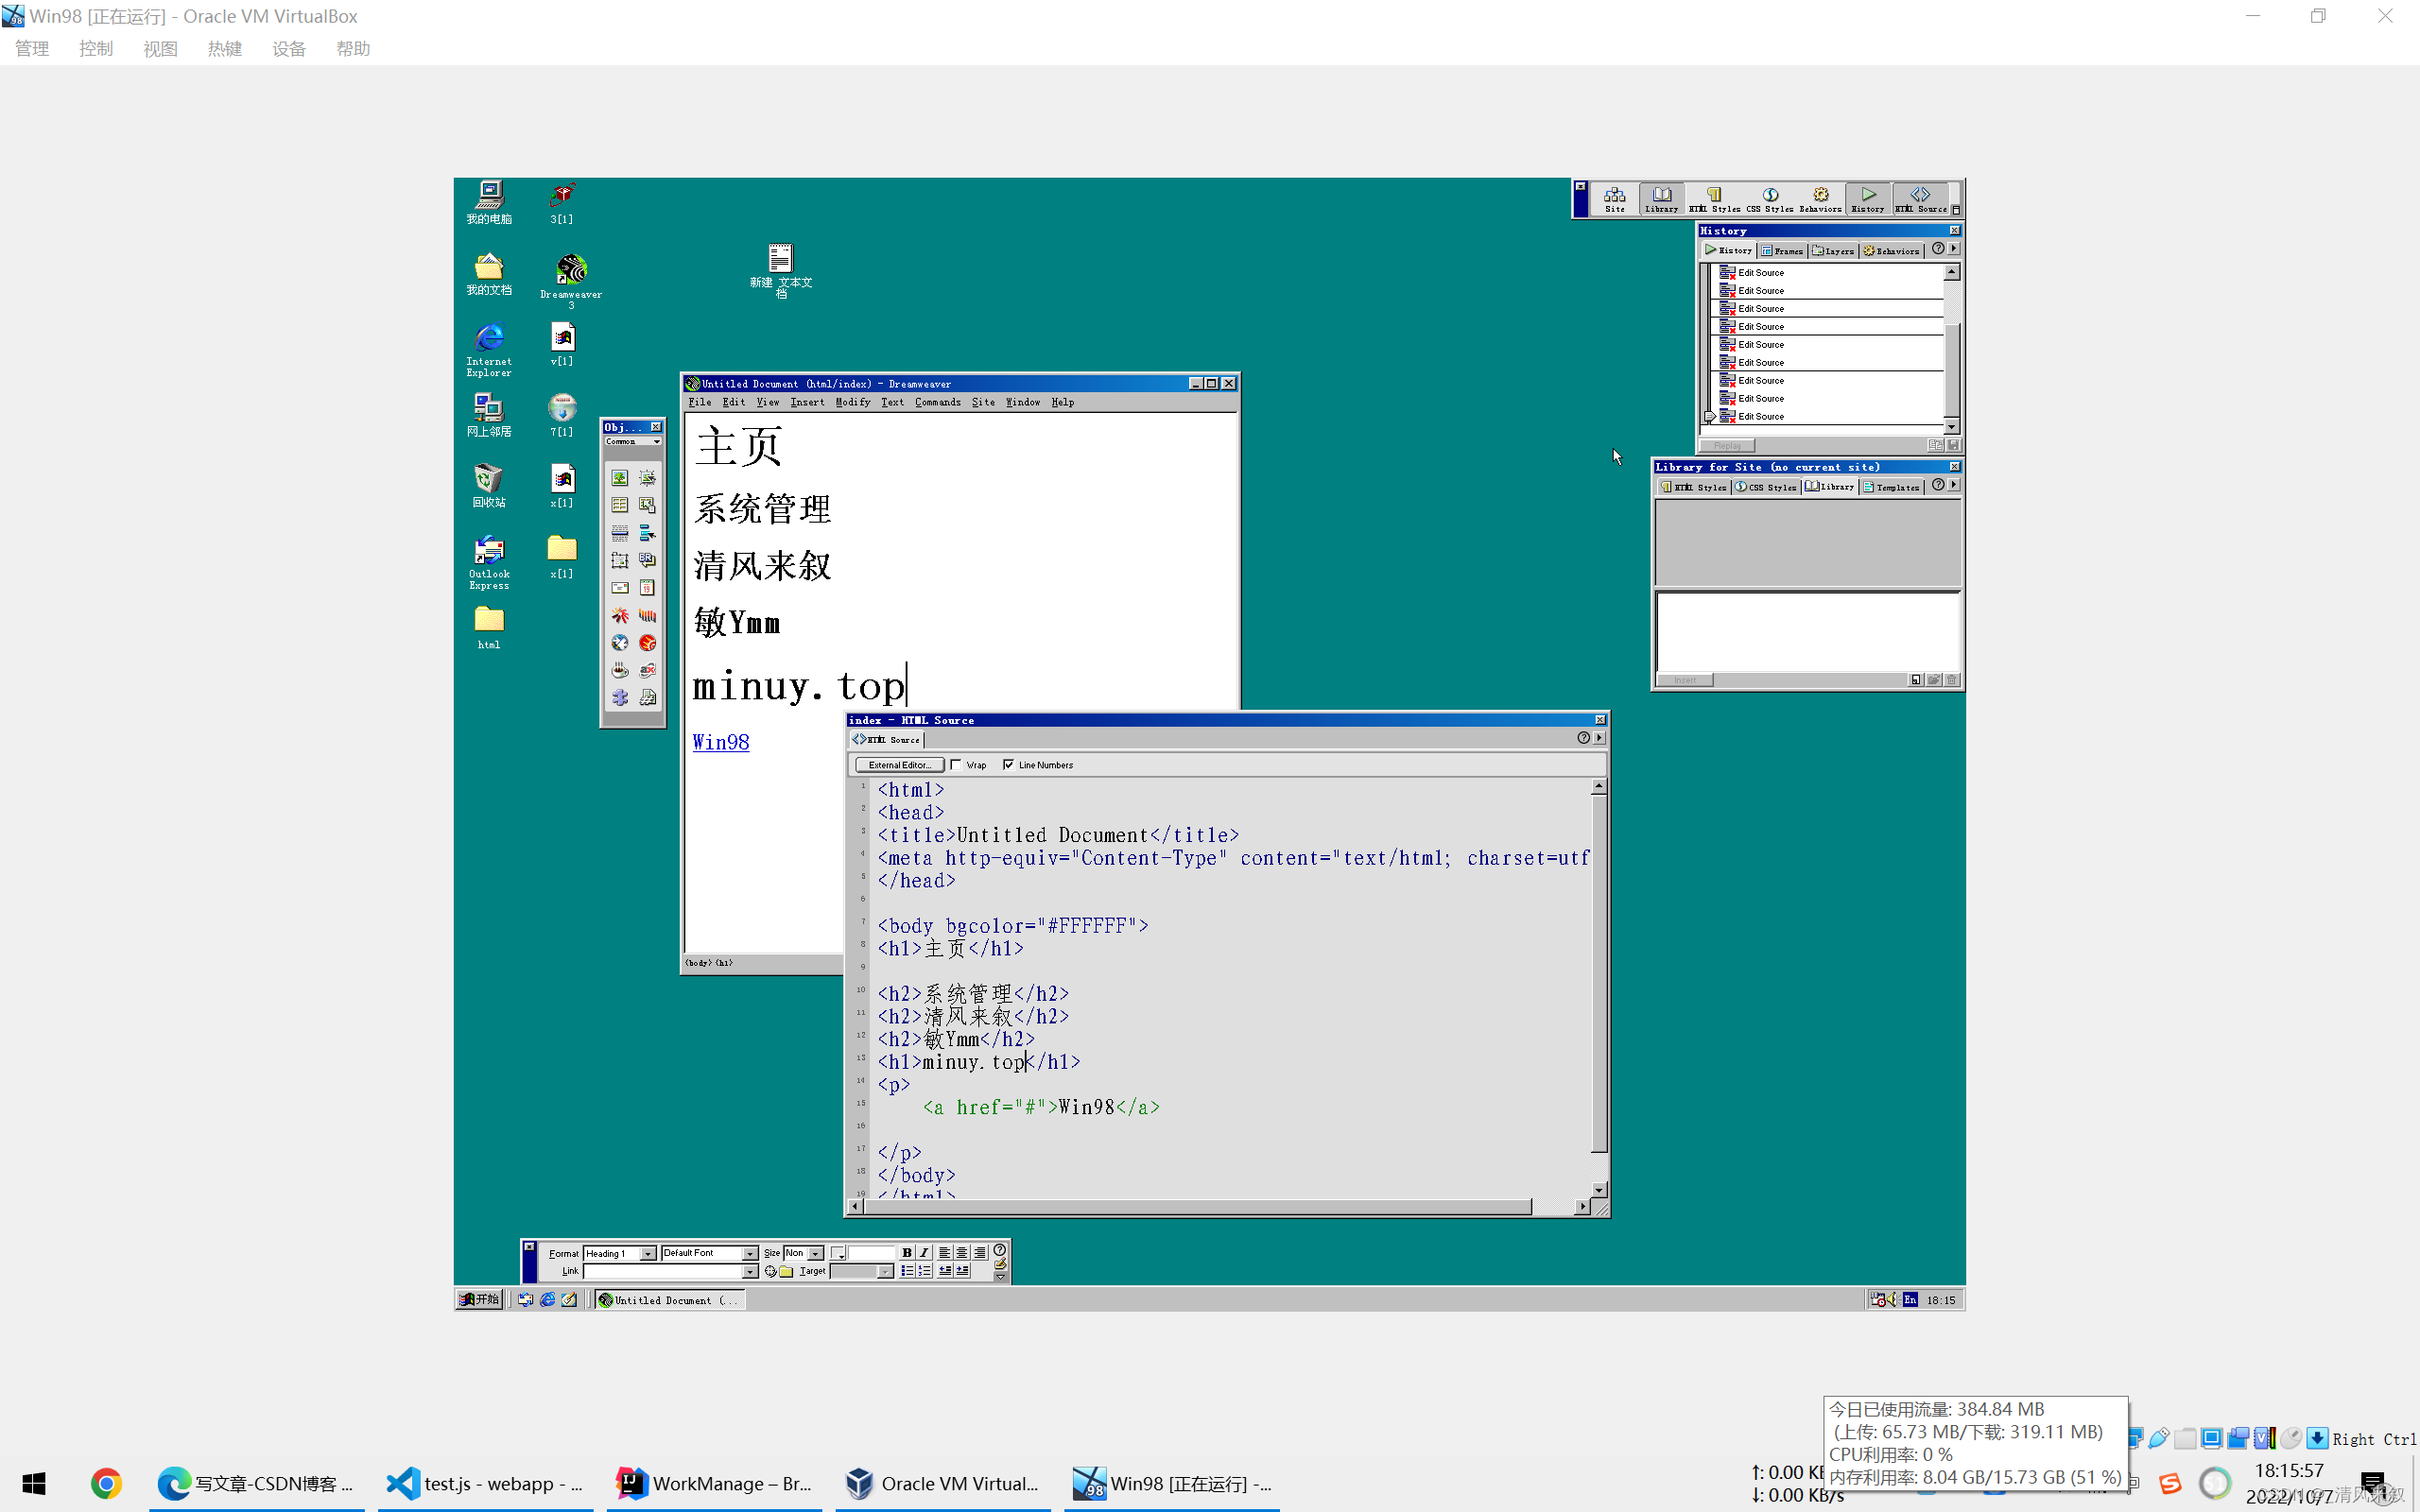Expand Property inspector with bottom arrow
Viewport: 2420px width, 1512px height.
click(x=1001, y=1278)
